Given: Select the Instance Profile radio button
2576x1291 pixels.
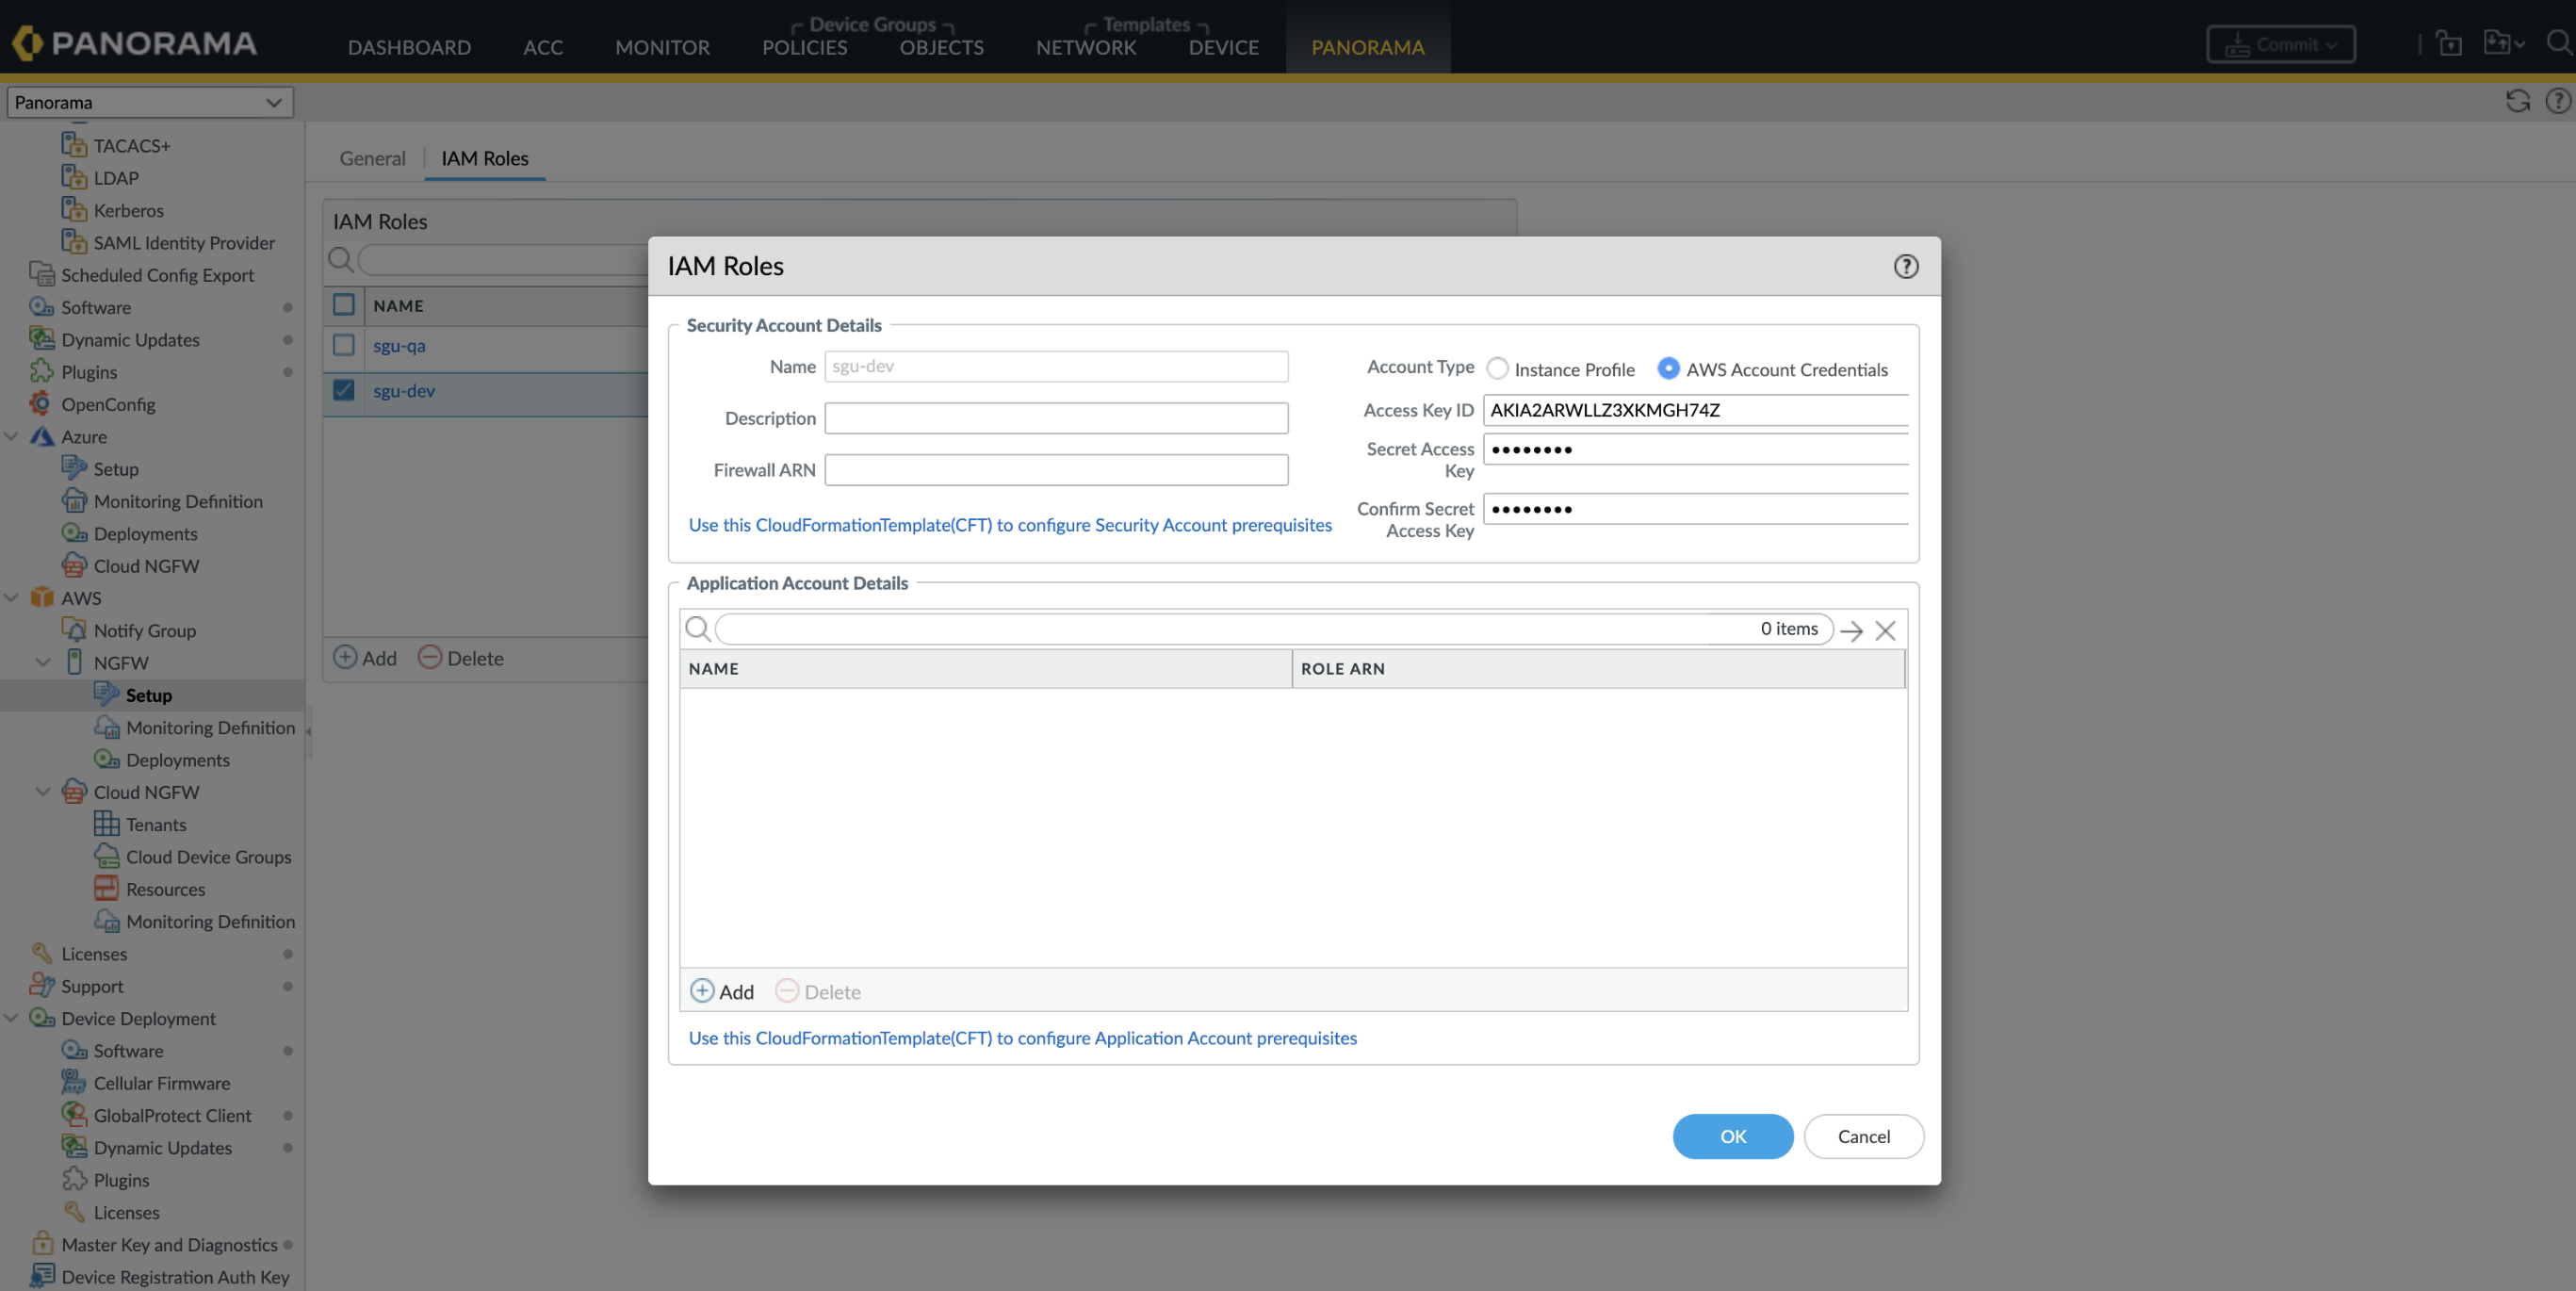Looking at the screenshot, I should 1497,369.
